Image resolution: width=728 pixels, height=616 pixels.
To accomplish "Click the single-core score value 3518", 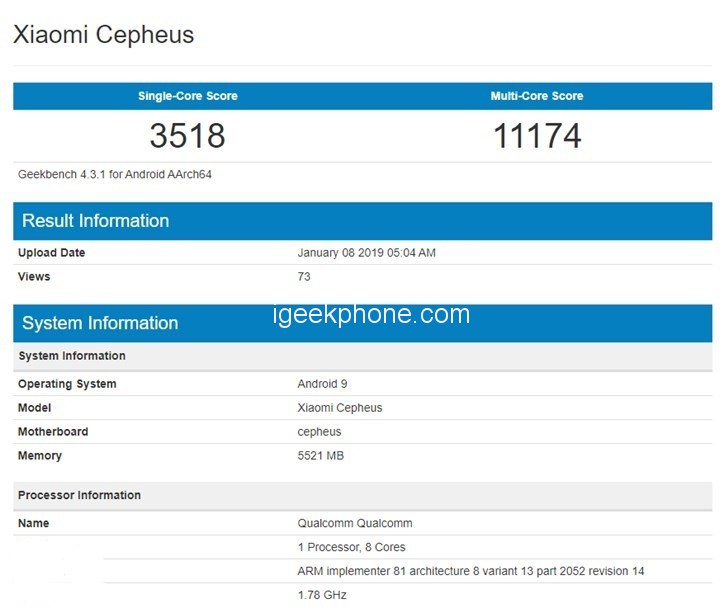I will (x=188, y=135).
